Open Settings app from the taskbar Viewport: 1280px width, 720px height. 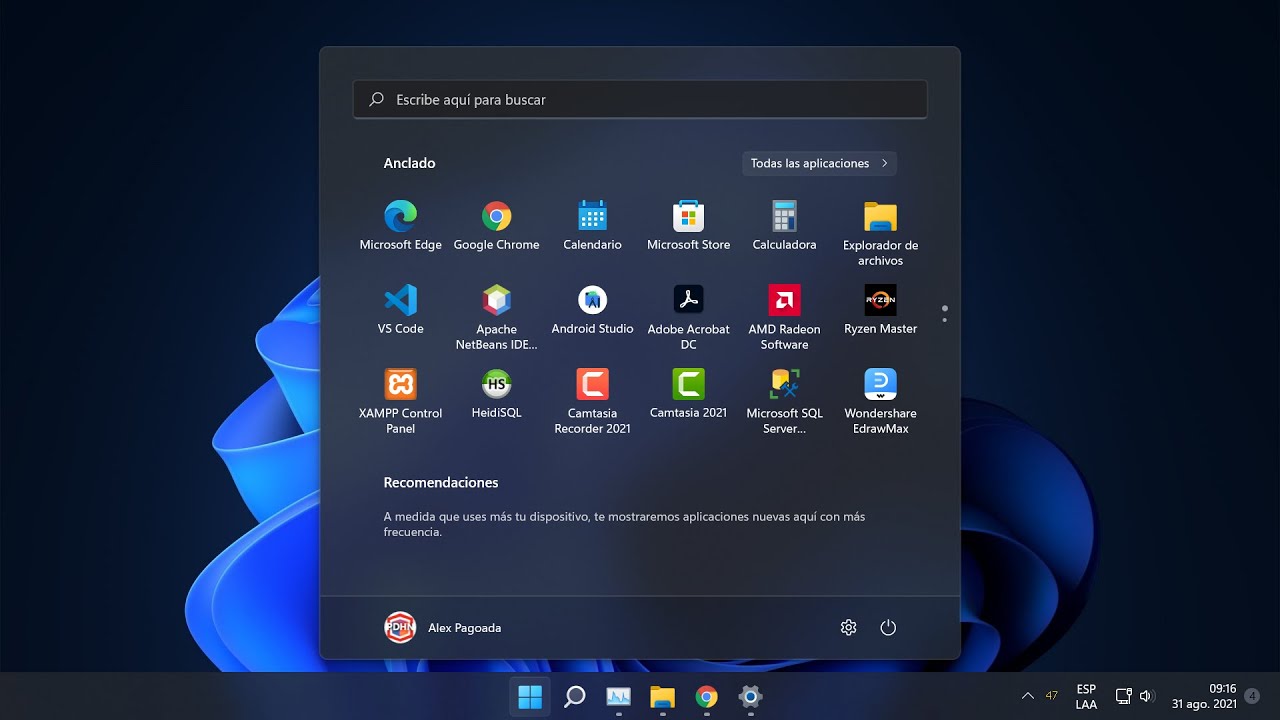(x=750, y=696)
